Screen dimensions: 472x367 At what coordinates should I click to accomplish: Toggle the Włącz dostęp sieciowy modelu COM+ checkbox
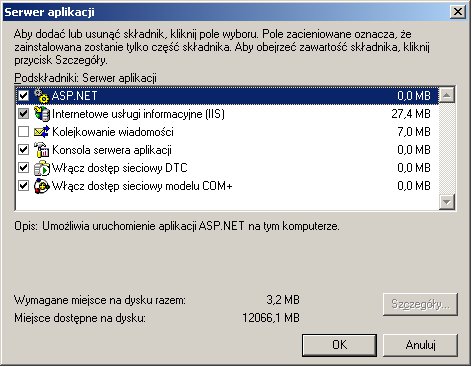pos(23,186)
